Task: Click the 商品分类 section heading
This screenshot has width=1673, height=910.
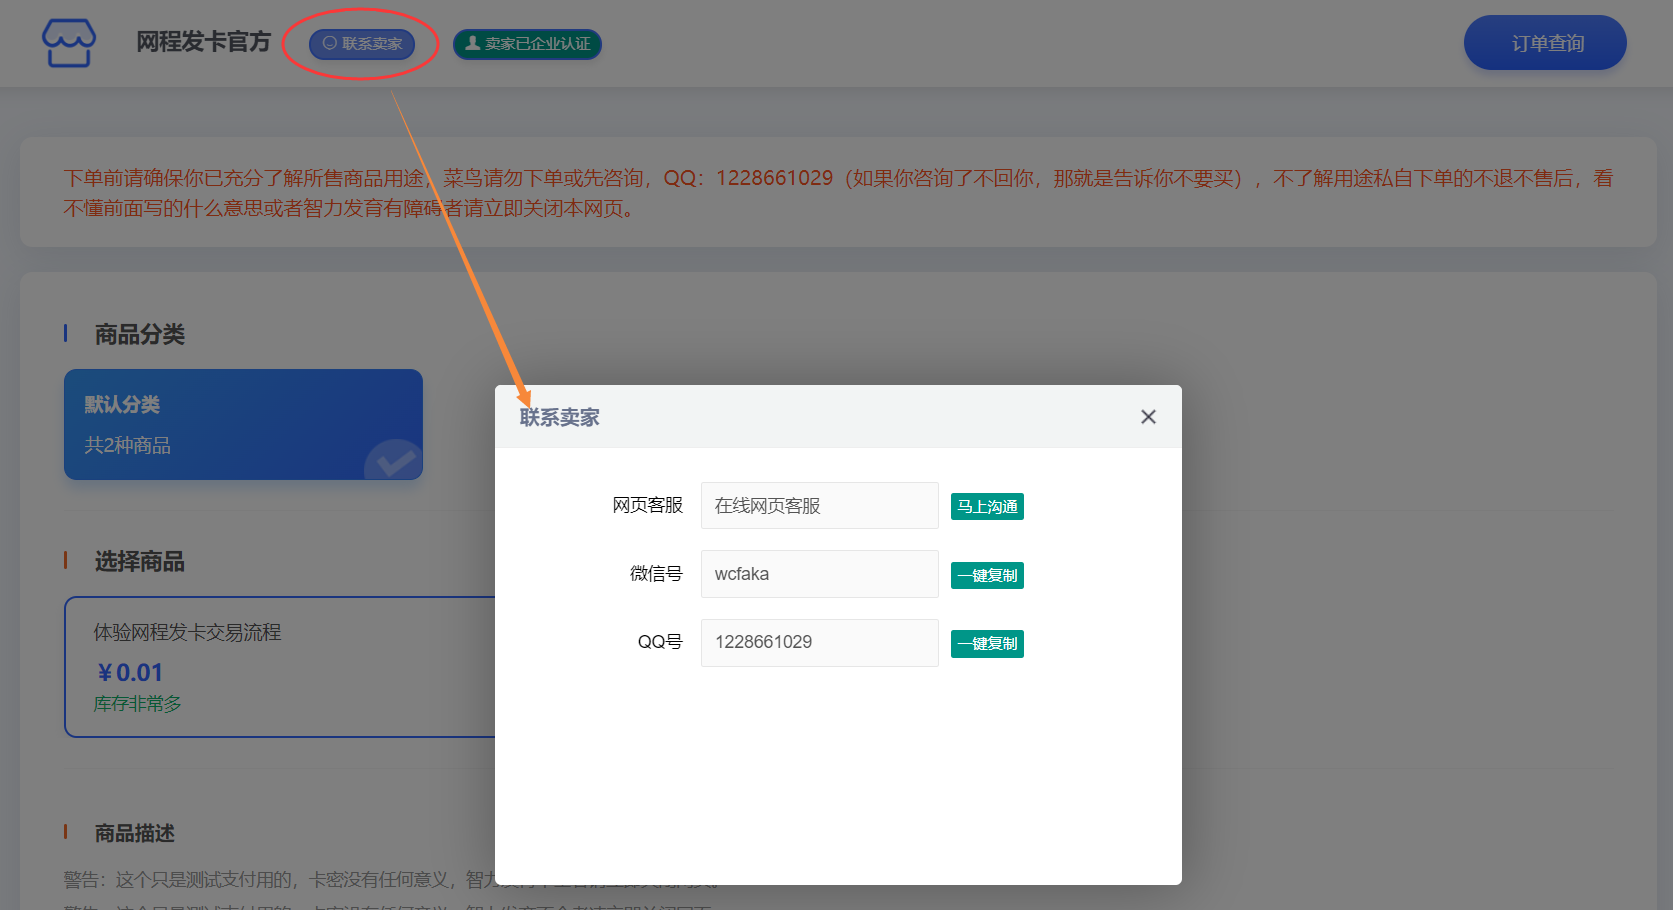Action: (140, 334)
